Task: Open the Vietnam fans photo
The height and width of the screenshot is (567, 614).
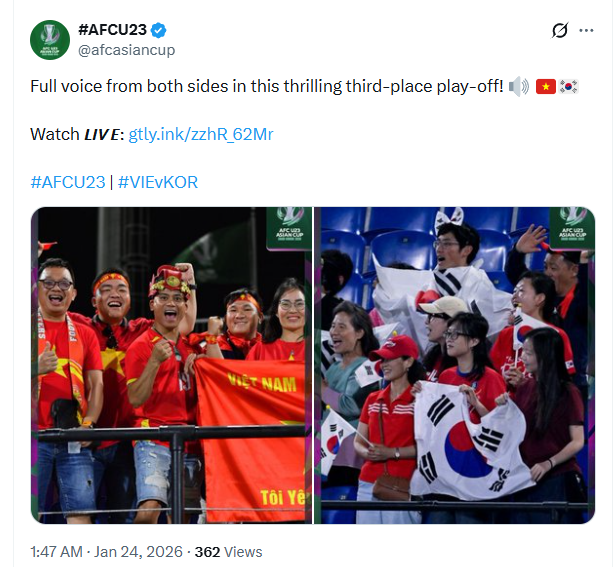Action: click(172, 365)
